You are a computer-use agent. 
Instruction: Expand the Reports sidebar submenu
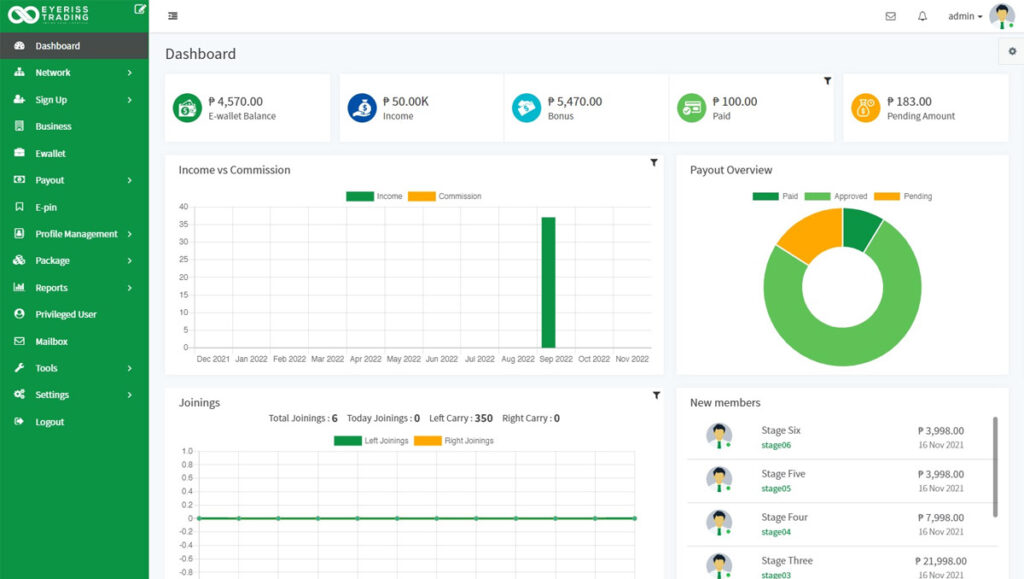(x=74, y=288)
